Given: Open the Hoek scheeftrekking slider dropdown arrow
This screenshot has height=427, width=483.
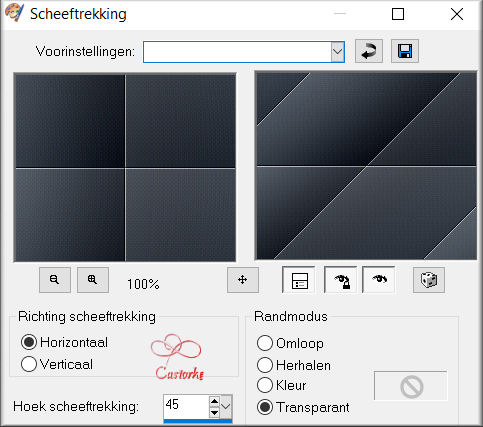Looking at the screenshot, I should 226,406.
